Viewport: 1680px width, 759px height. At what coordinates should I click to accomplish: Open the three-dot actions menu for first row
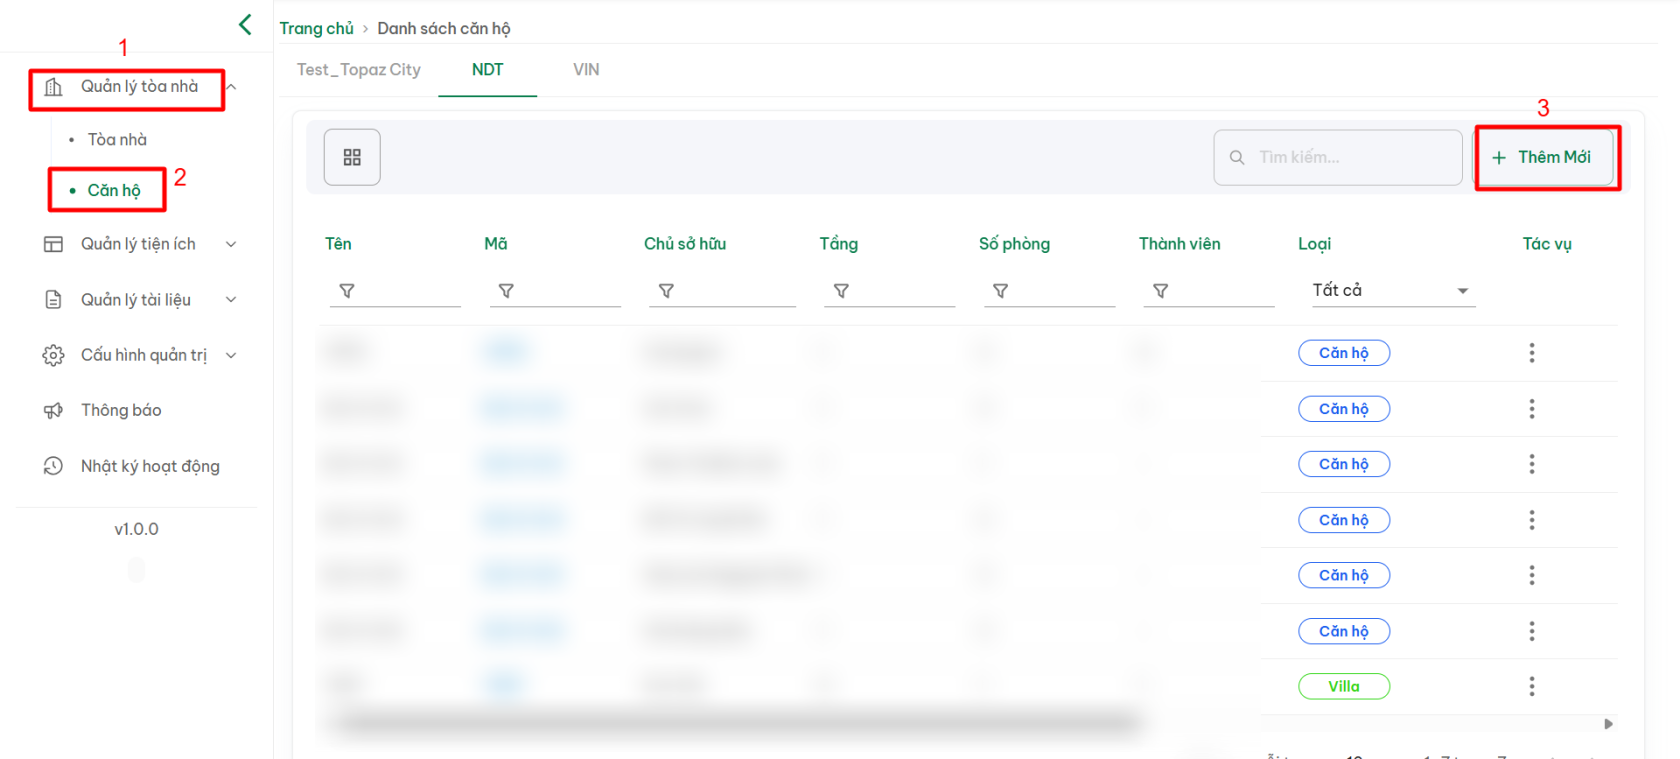(1531, 353)
